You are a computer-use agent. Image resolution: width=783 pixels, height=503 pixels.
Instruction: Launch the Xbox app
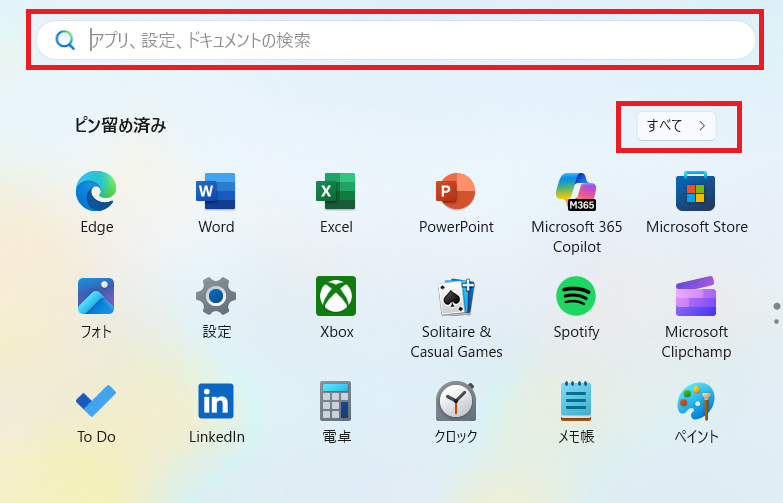click(x=336, y=296)
